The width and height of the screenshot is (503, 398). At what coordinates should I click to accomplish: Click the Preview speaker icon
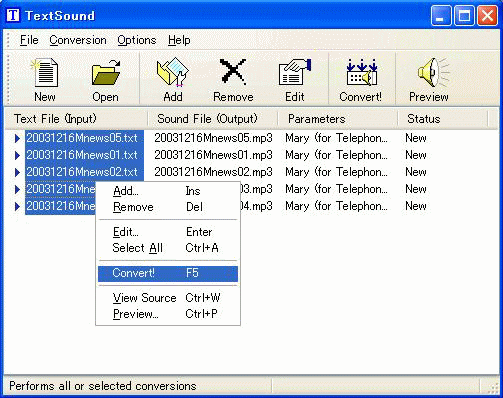[433, 72]
